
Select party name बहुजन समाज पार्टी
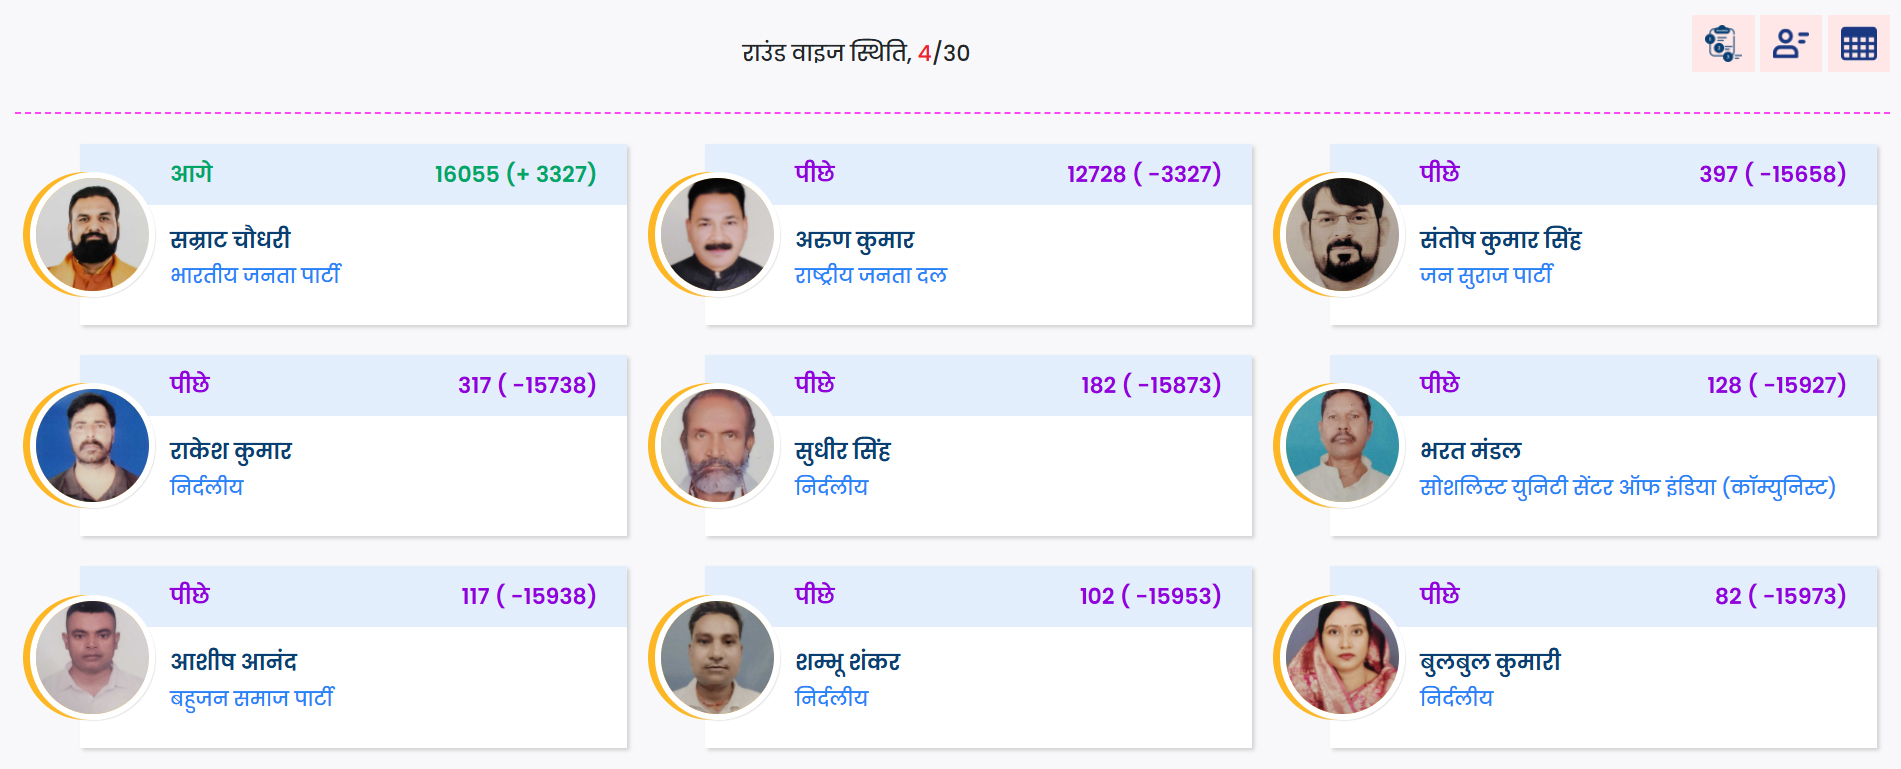click(252, 698)
